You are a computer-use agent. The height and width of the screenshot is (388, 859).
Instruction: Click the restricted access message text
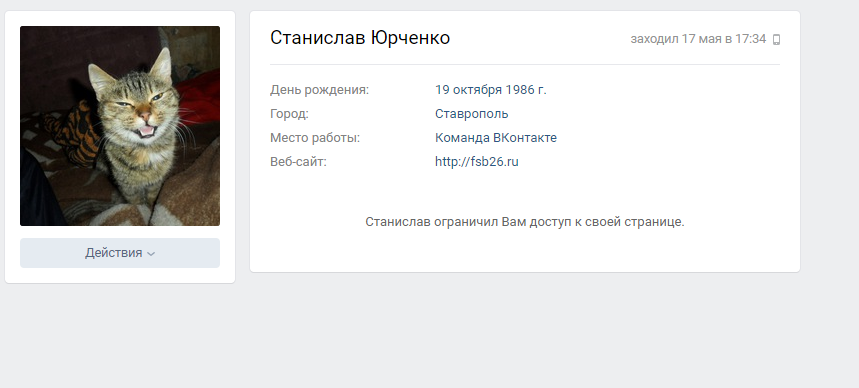[x=525, y=222]
